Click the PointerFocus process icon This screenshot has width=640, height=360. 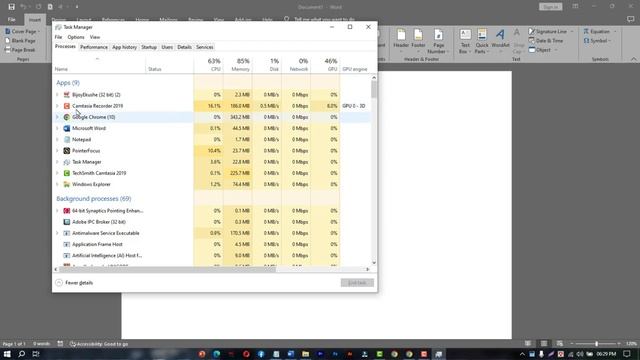pyautogui.click(x=67, y=151)
